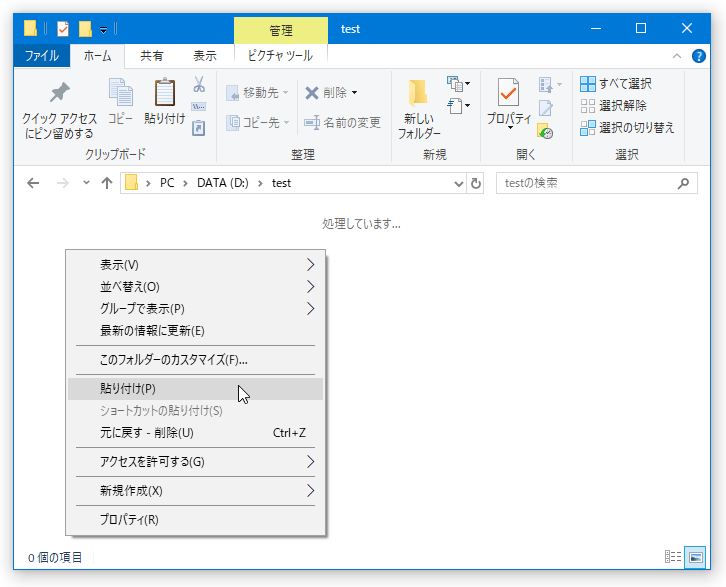Refresh the folder with the refresh icon
This screenshot has width=726, height=587.
(x=476, y=184)
